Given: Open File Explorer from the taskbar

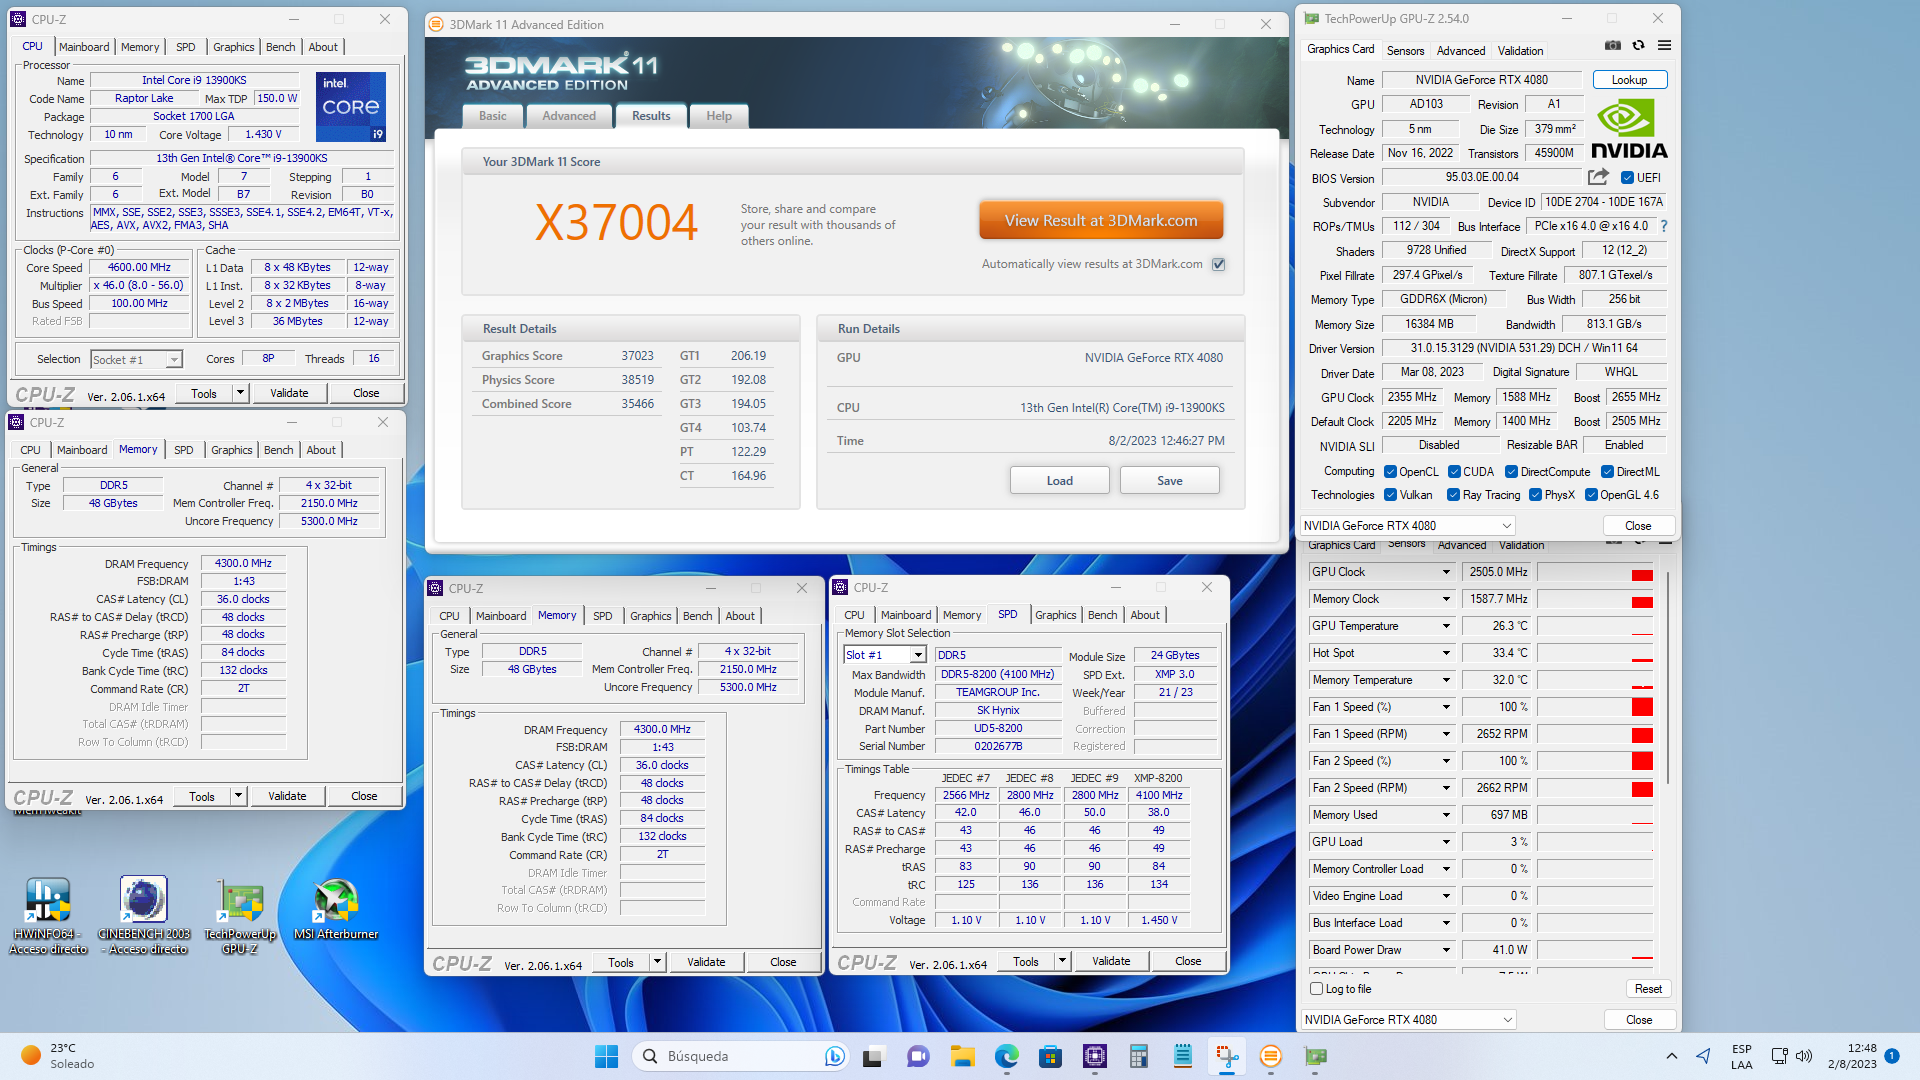Looking at the screenshot, I should 962,1056.
